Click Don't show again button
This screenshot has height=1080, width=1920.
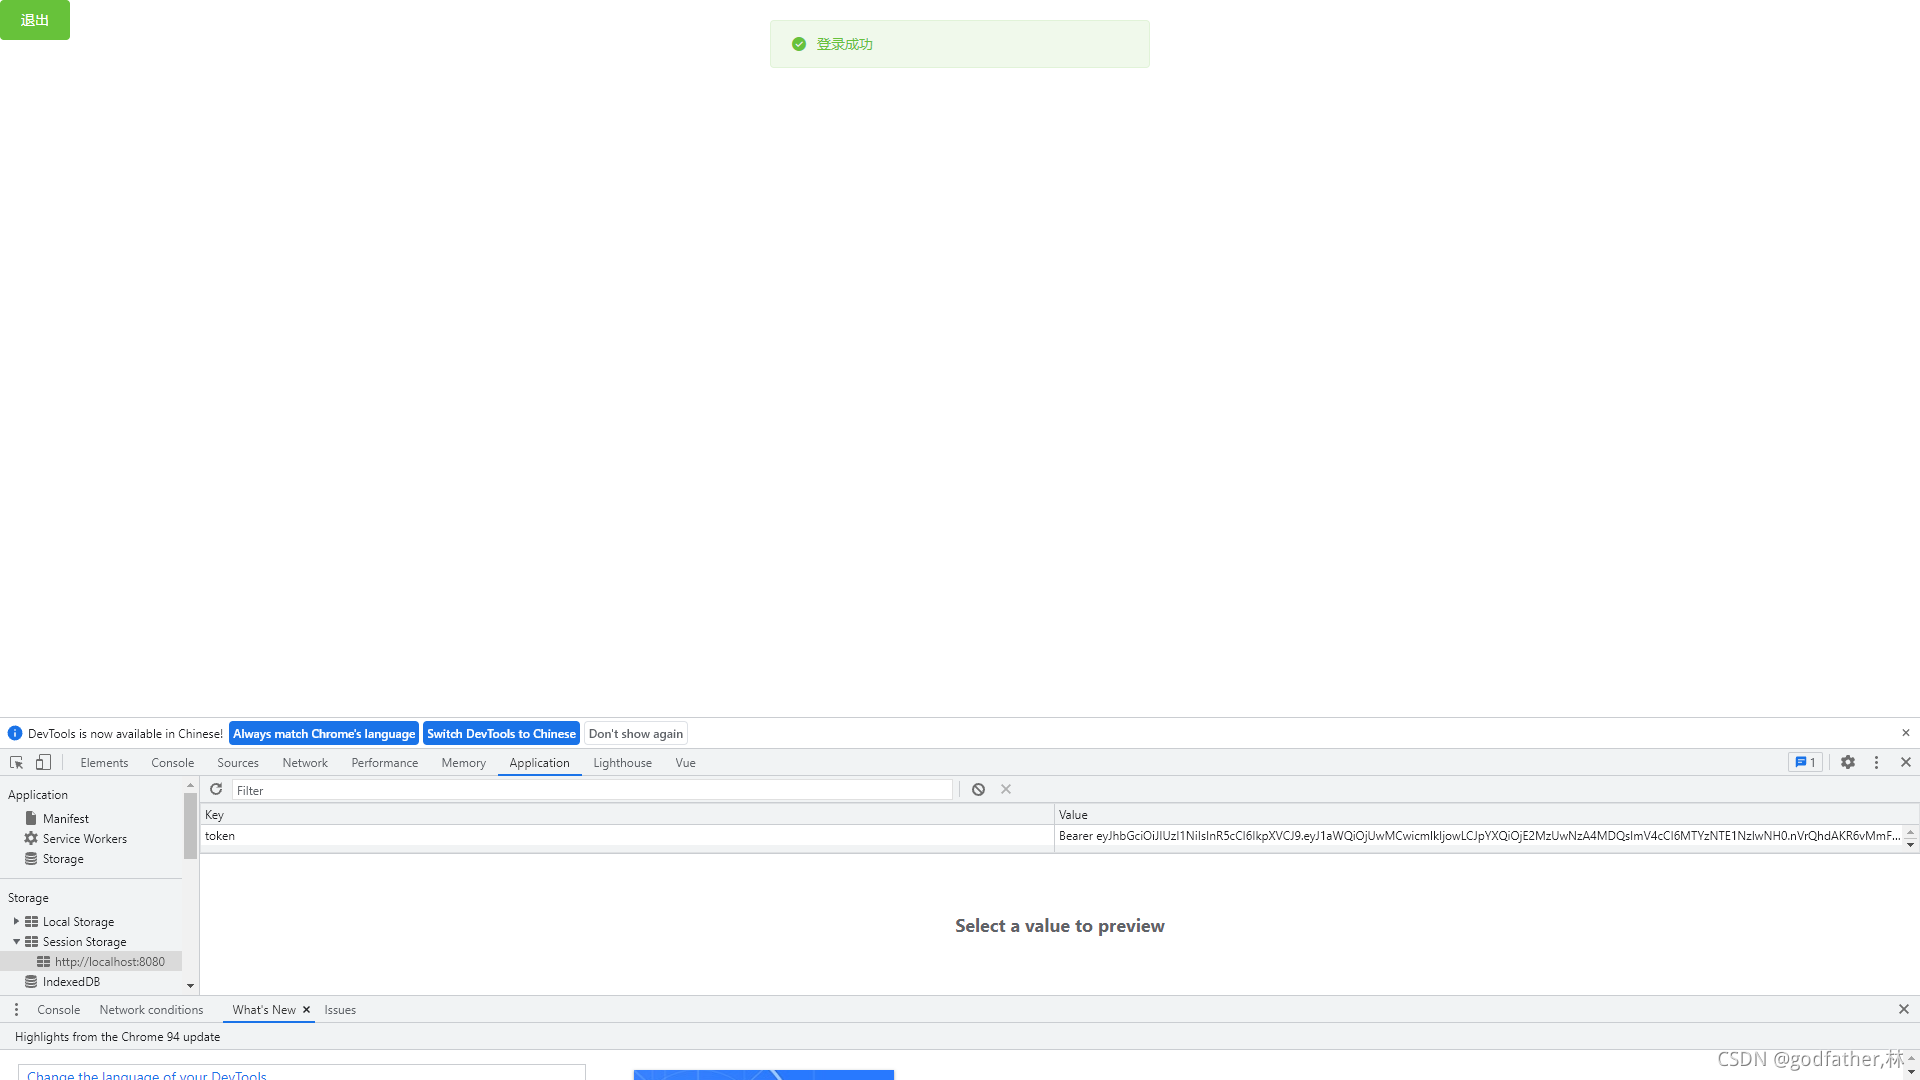635,733
